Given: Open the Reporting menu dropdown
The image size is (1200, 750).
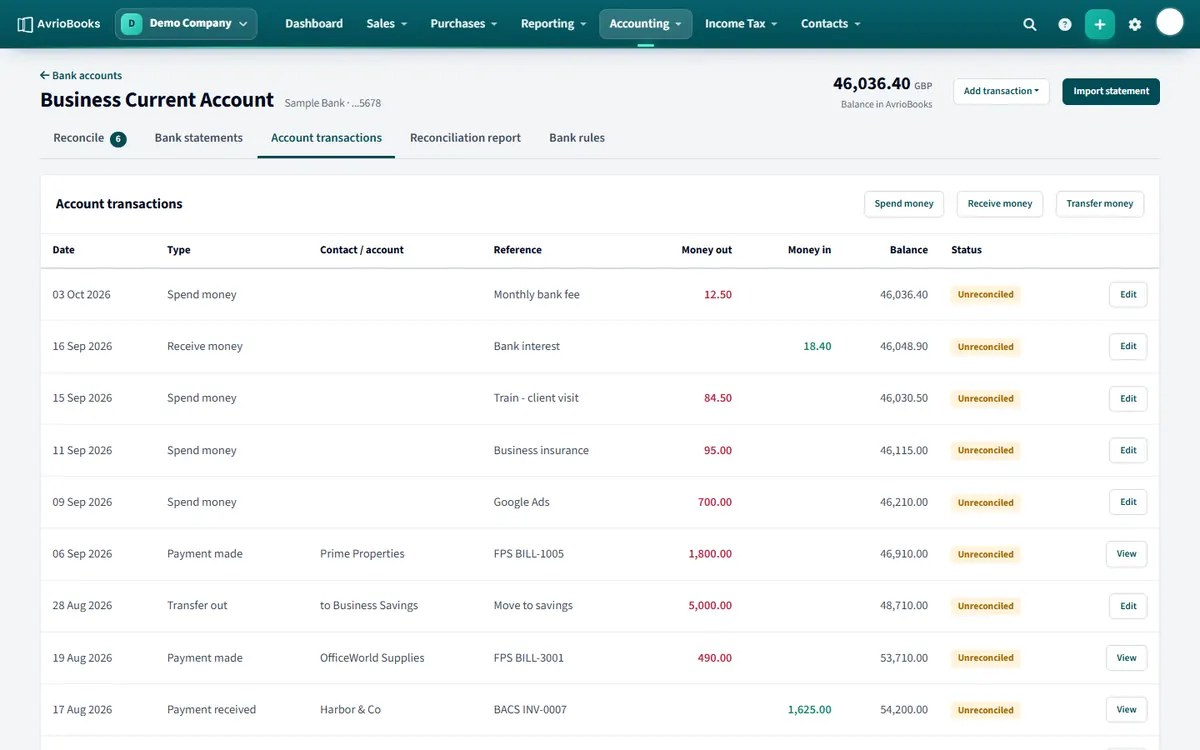Looking at the screenshot, I should tap(554, 24).
